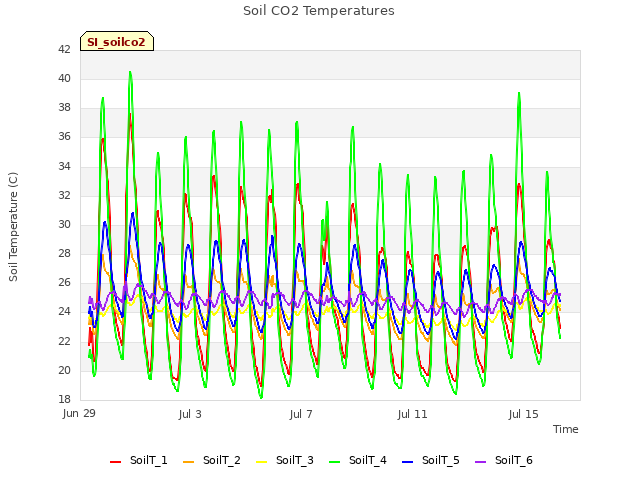640x480 pixels.
Task: Toggle SoilT_6 series in legend
Action: (x=504, y=460)
